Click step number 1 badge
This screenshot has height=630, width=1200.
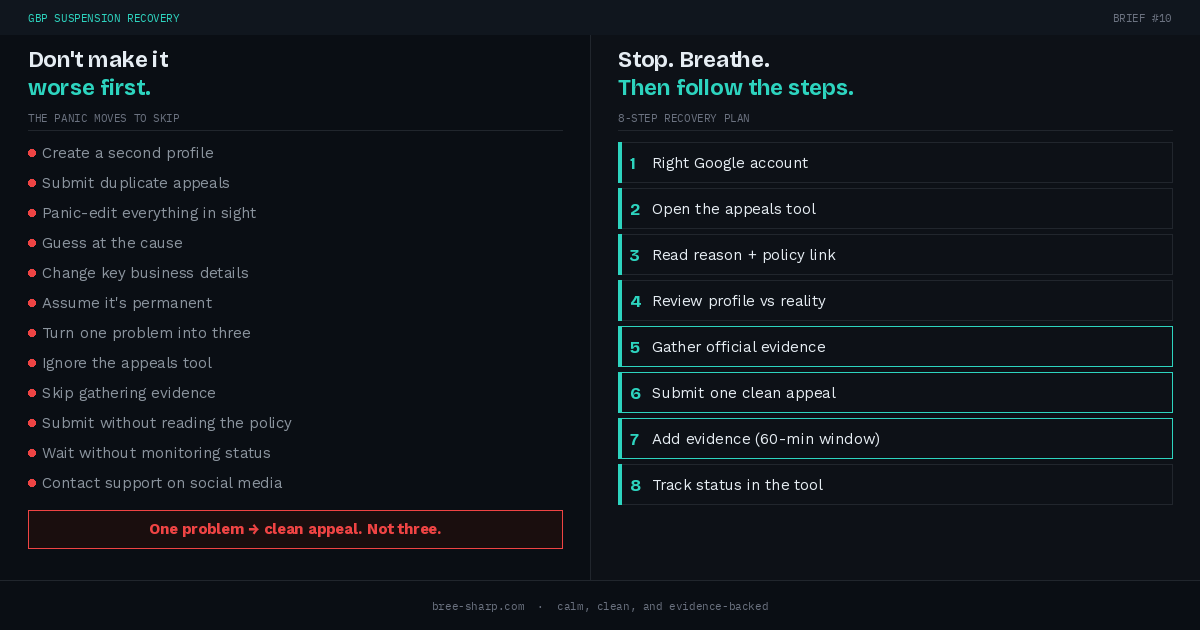[x=633, y=163]
